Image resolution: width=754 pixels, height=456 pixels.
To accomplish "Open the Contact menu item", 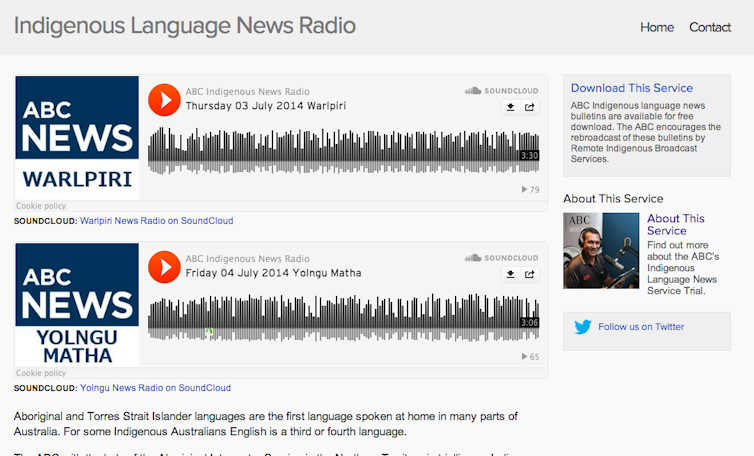I will click(710, 27).
